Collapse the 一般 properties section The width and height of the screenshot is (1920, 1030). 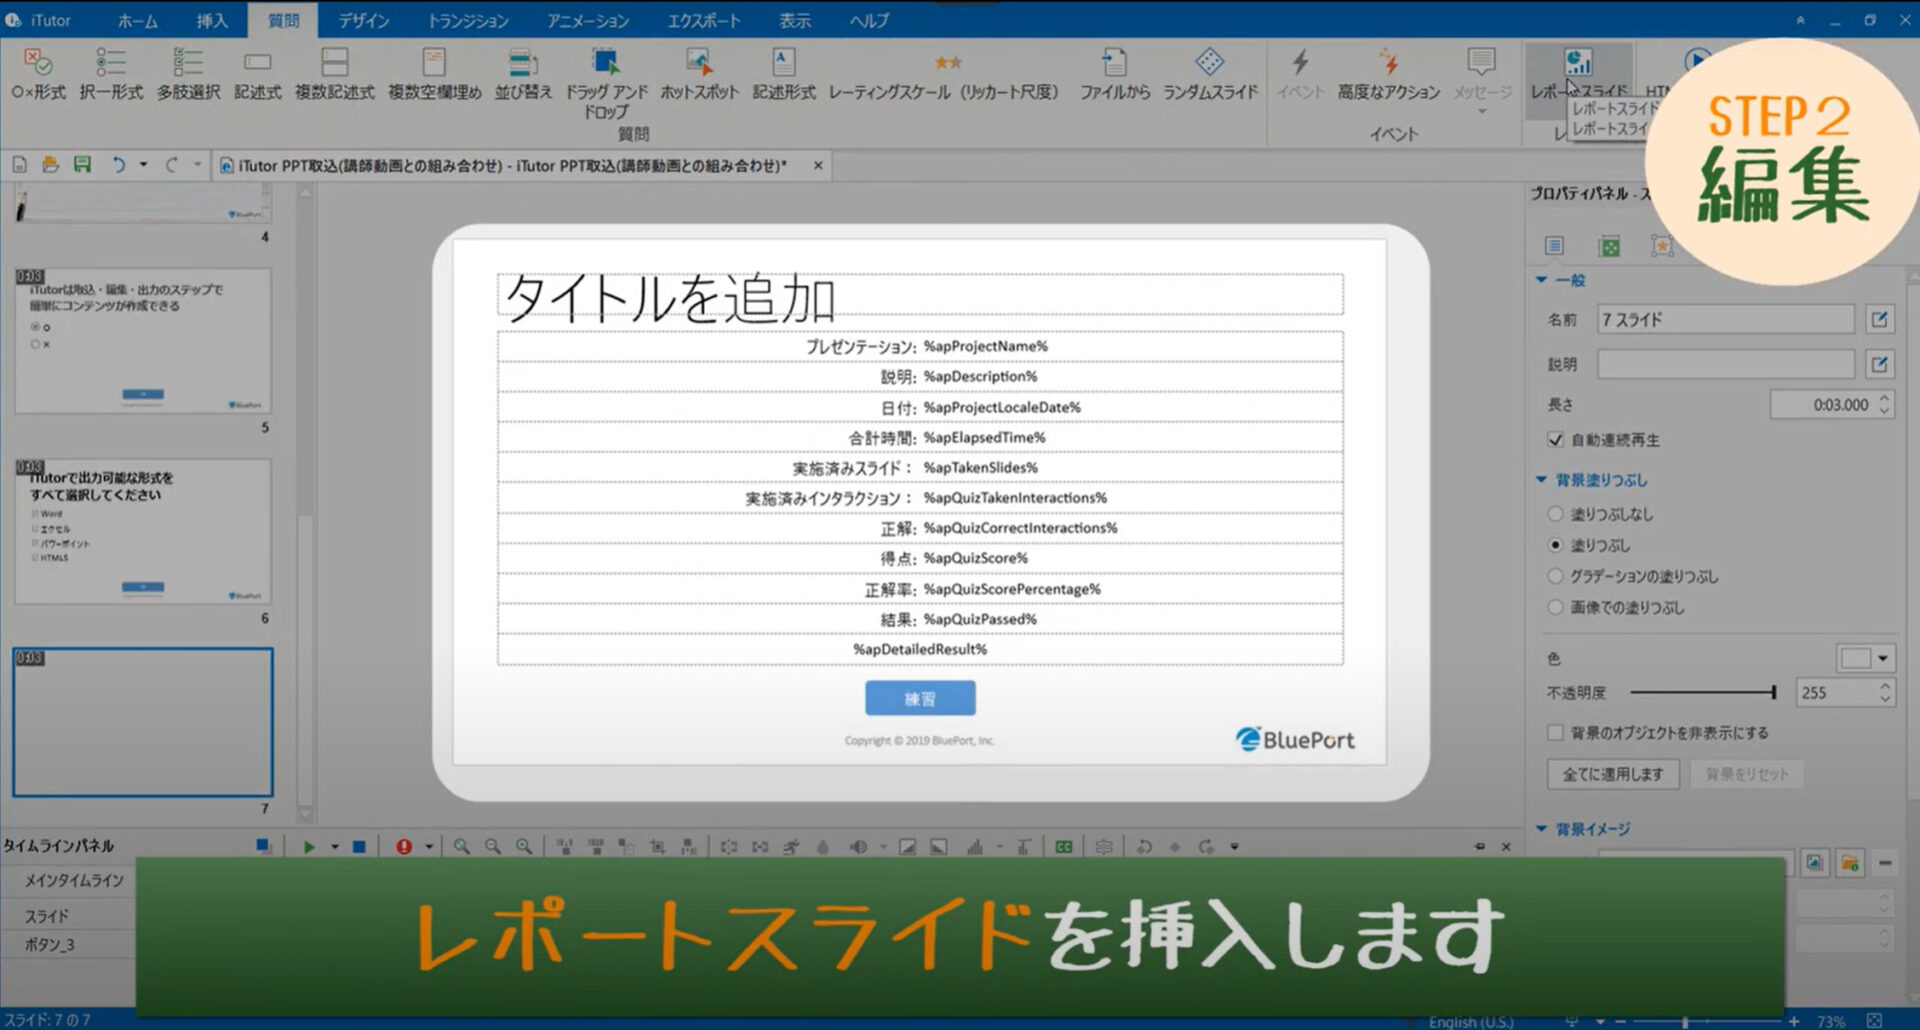click(1540, 281)
